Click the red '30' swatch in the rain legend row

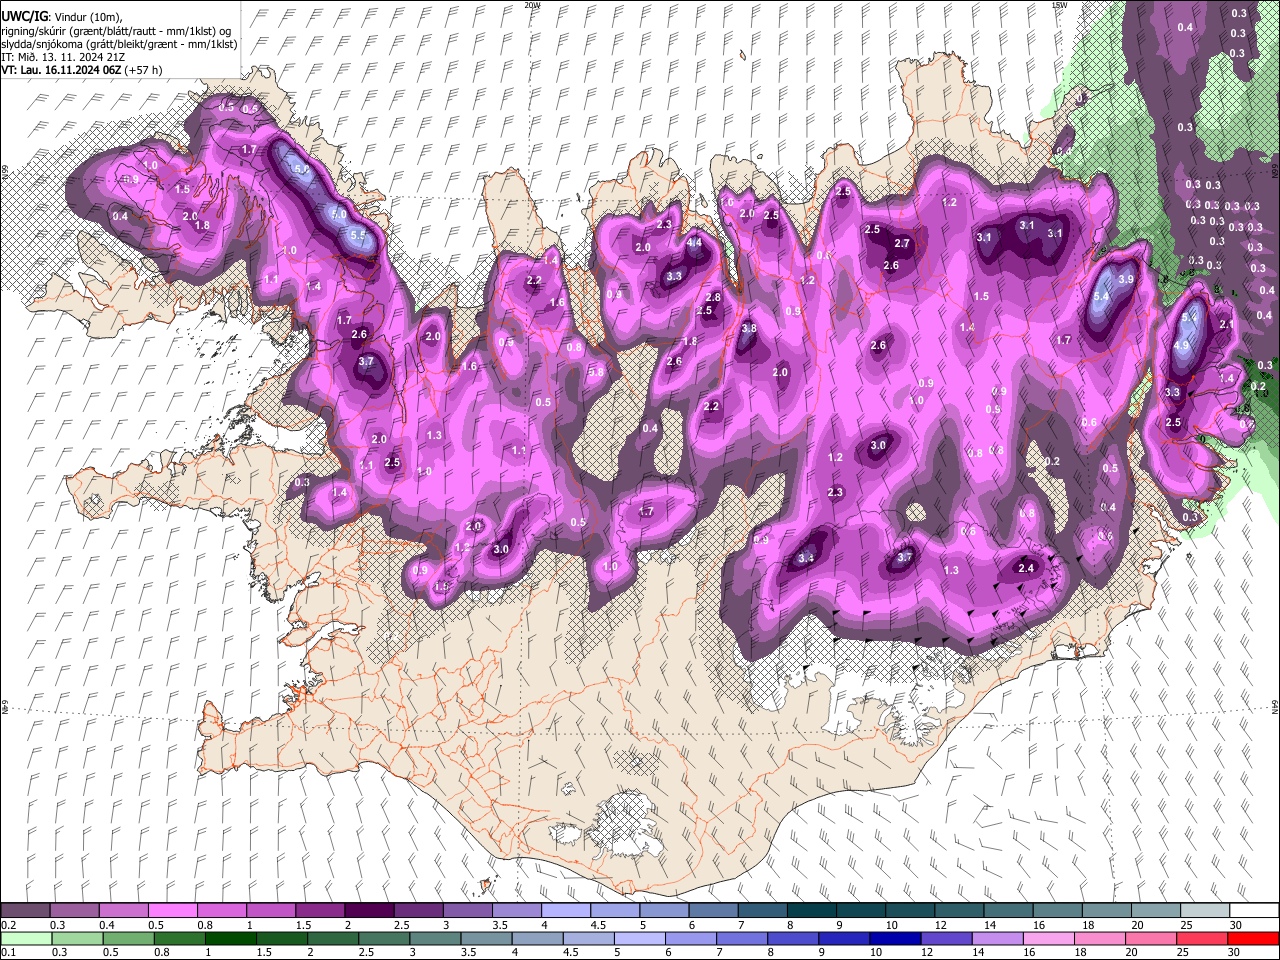click(1253, 938)
